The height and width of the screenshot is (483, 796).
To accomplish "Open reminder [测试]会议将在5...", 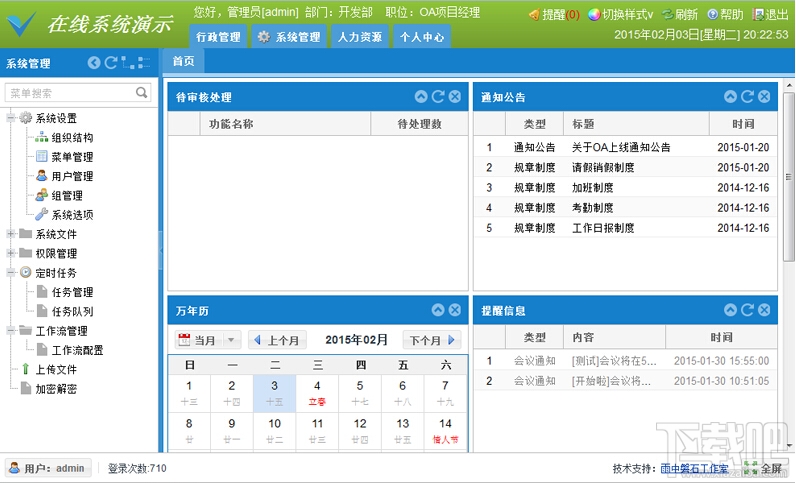I will [x=614, y=361].
